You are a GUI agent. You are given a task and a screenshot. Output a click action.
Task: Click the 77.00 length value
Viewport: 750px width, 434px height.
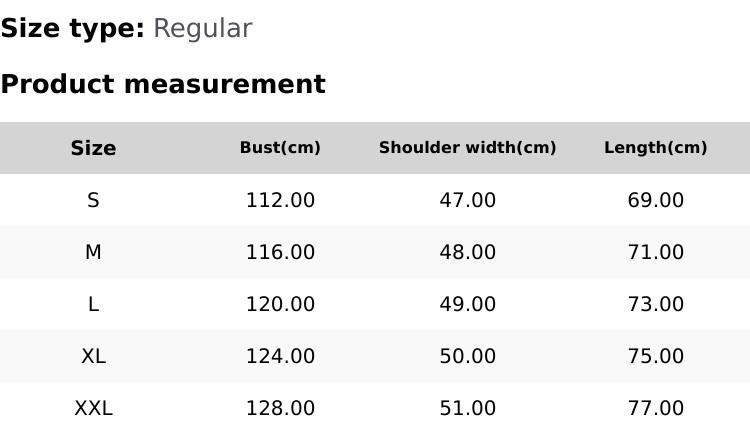pos(655,408)
